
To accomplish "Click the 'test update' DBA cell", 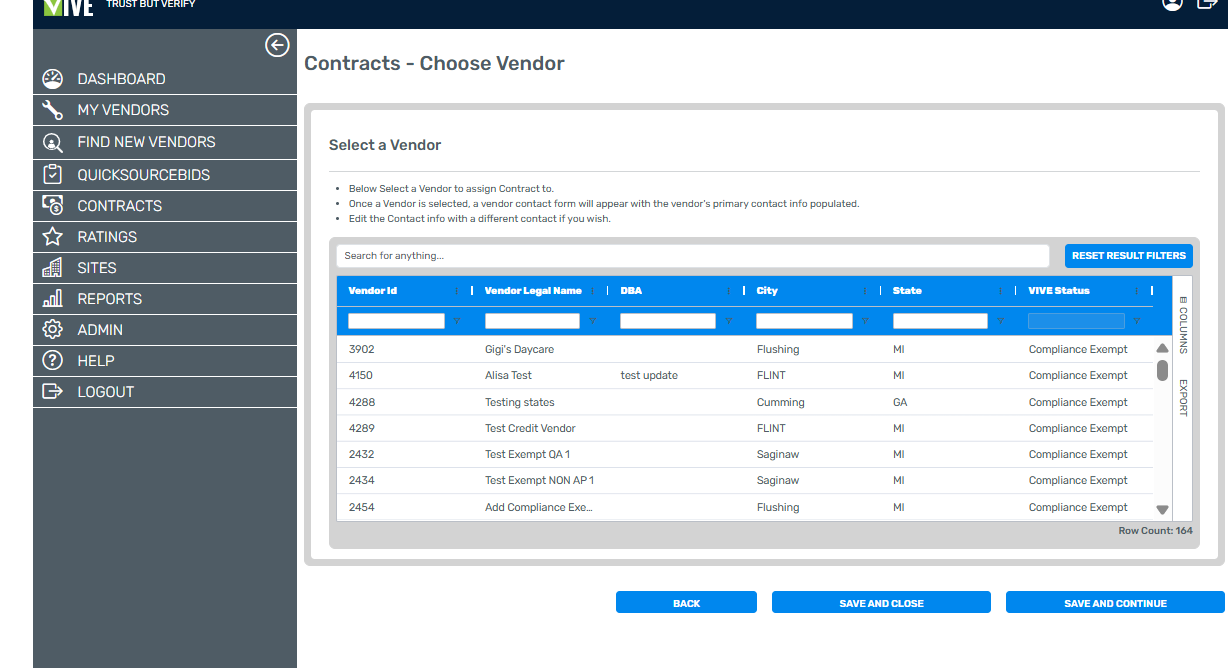I will [x=649, y=376].
